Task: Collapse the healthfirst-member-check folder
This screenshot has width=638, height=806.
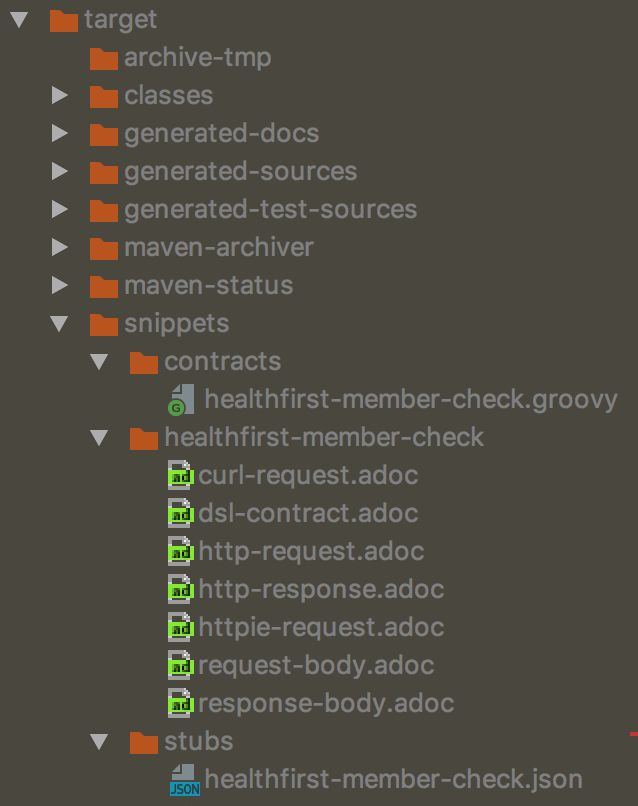Action: point(99,438)
